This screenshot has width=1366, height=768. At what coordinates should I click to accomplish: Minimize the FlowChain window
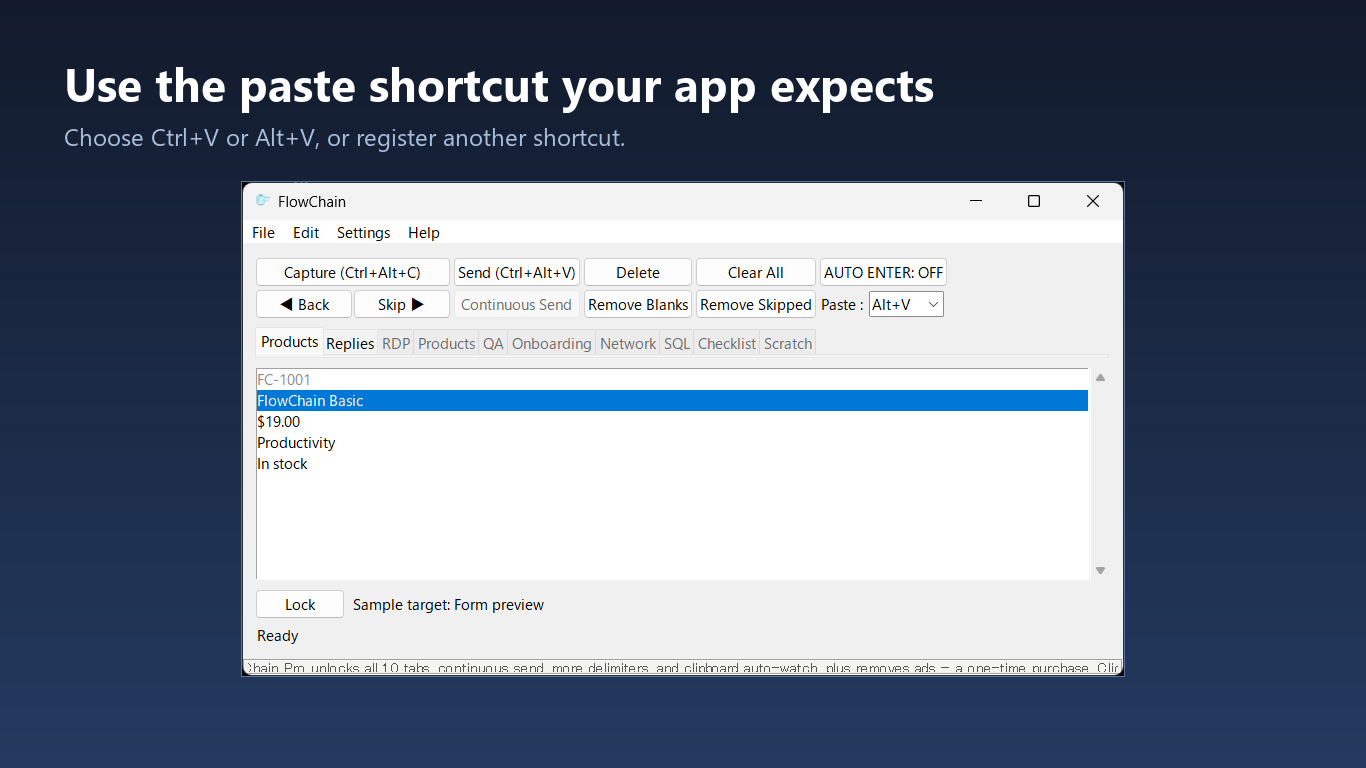tap(976, 201)
